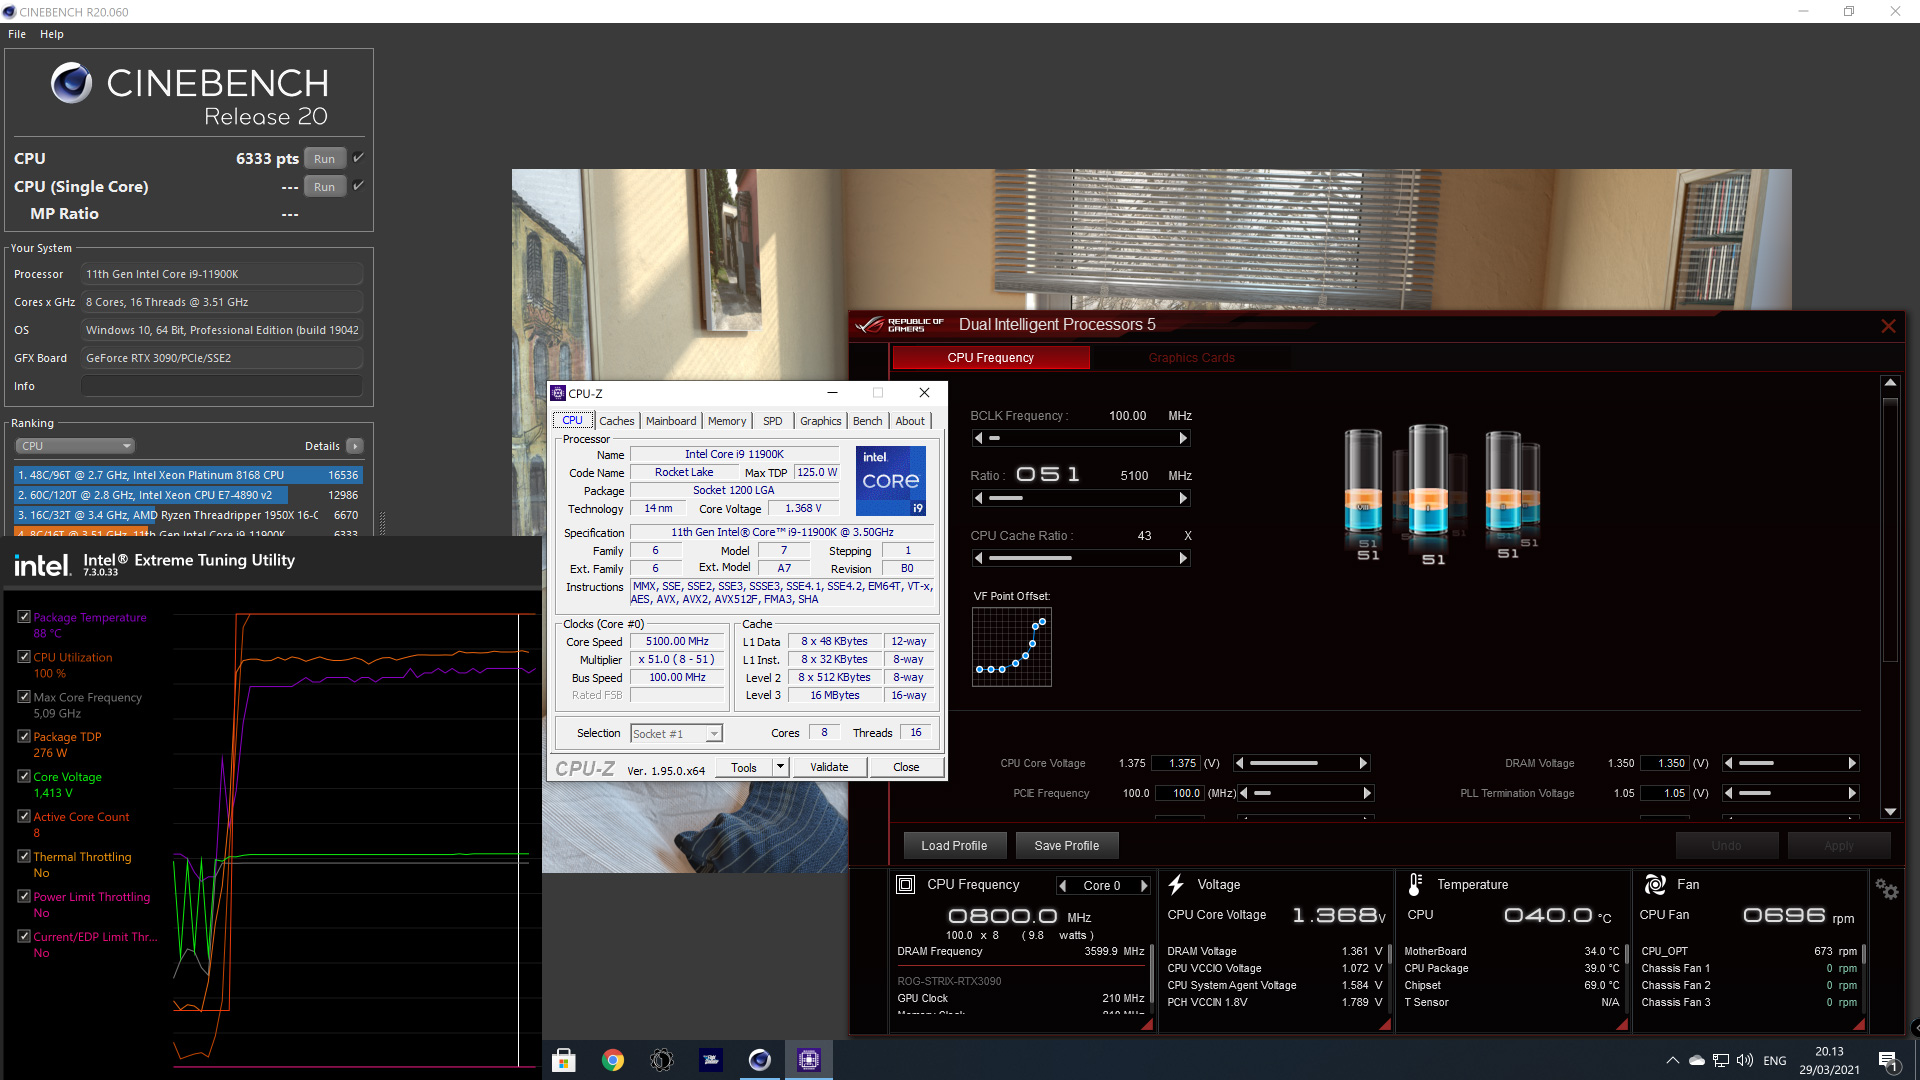Switch to CPU-Z via taskbar icon
The image size is (1920, 1080).
point(809,1060)
